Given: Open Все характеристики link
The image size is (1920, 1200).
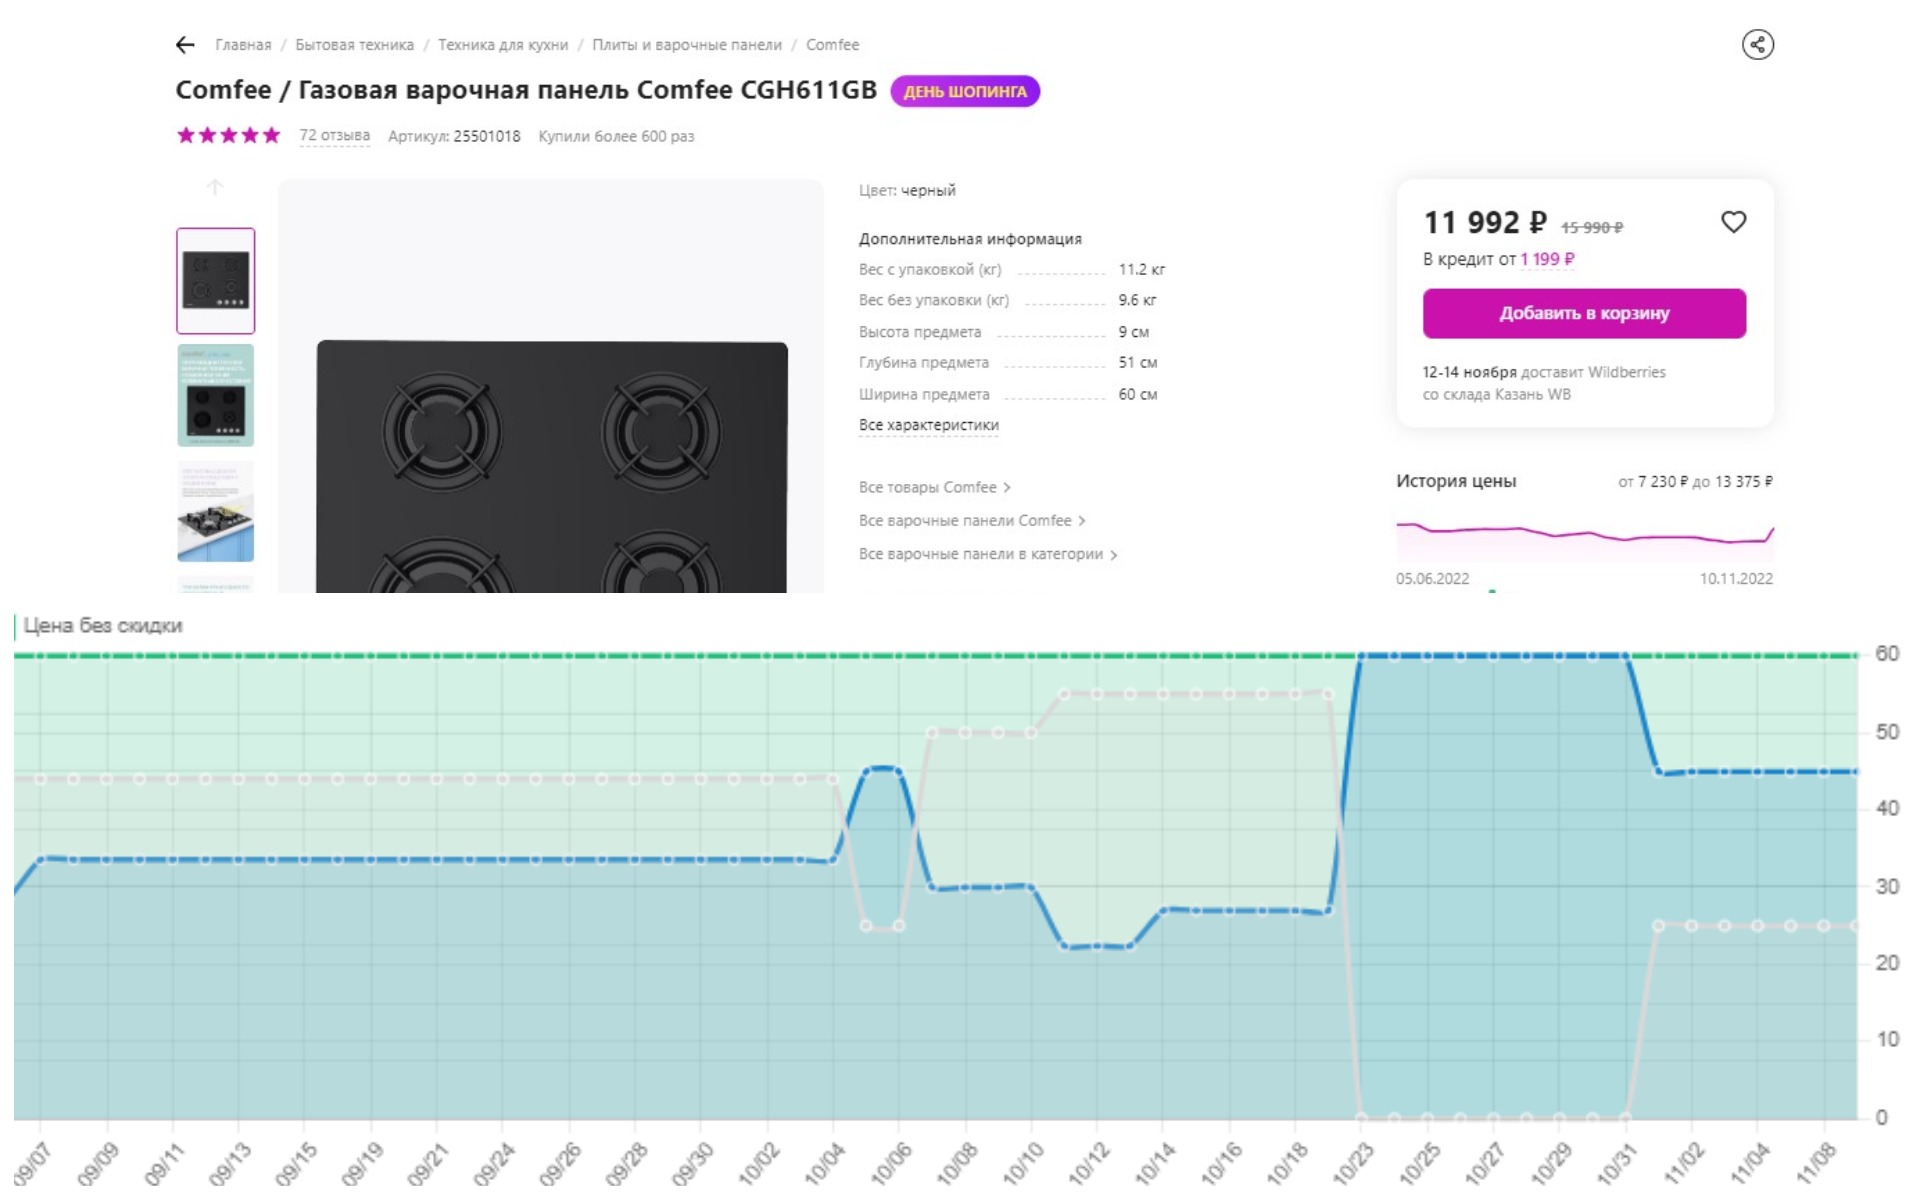Looking at the screenshot, I should (x=928, y=425).
